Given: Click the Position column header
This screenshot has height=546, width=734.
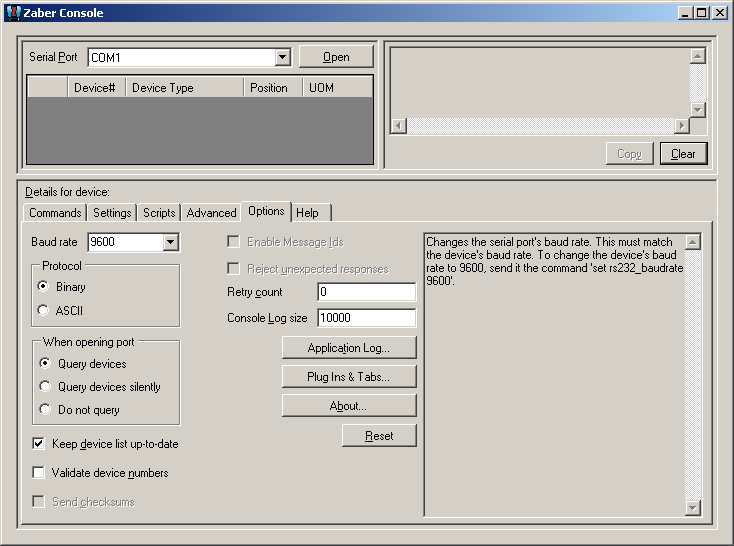Looking at the screenshot, I should pyautogui.click(x=273, y=88).
